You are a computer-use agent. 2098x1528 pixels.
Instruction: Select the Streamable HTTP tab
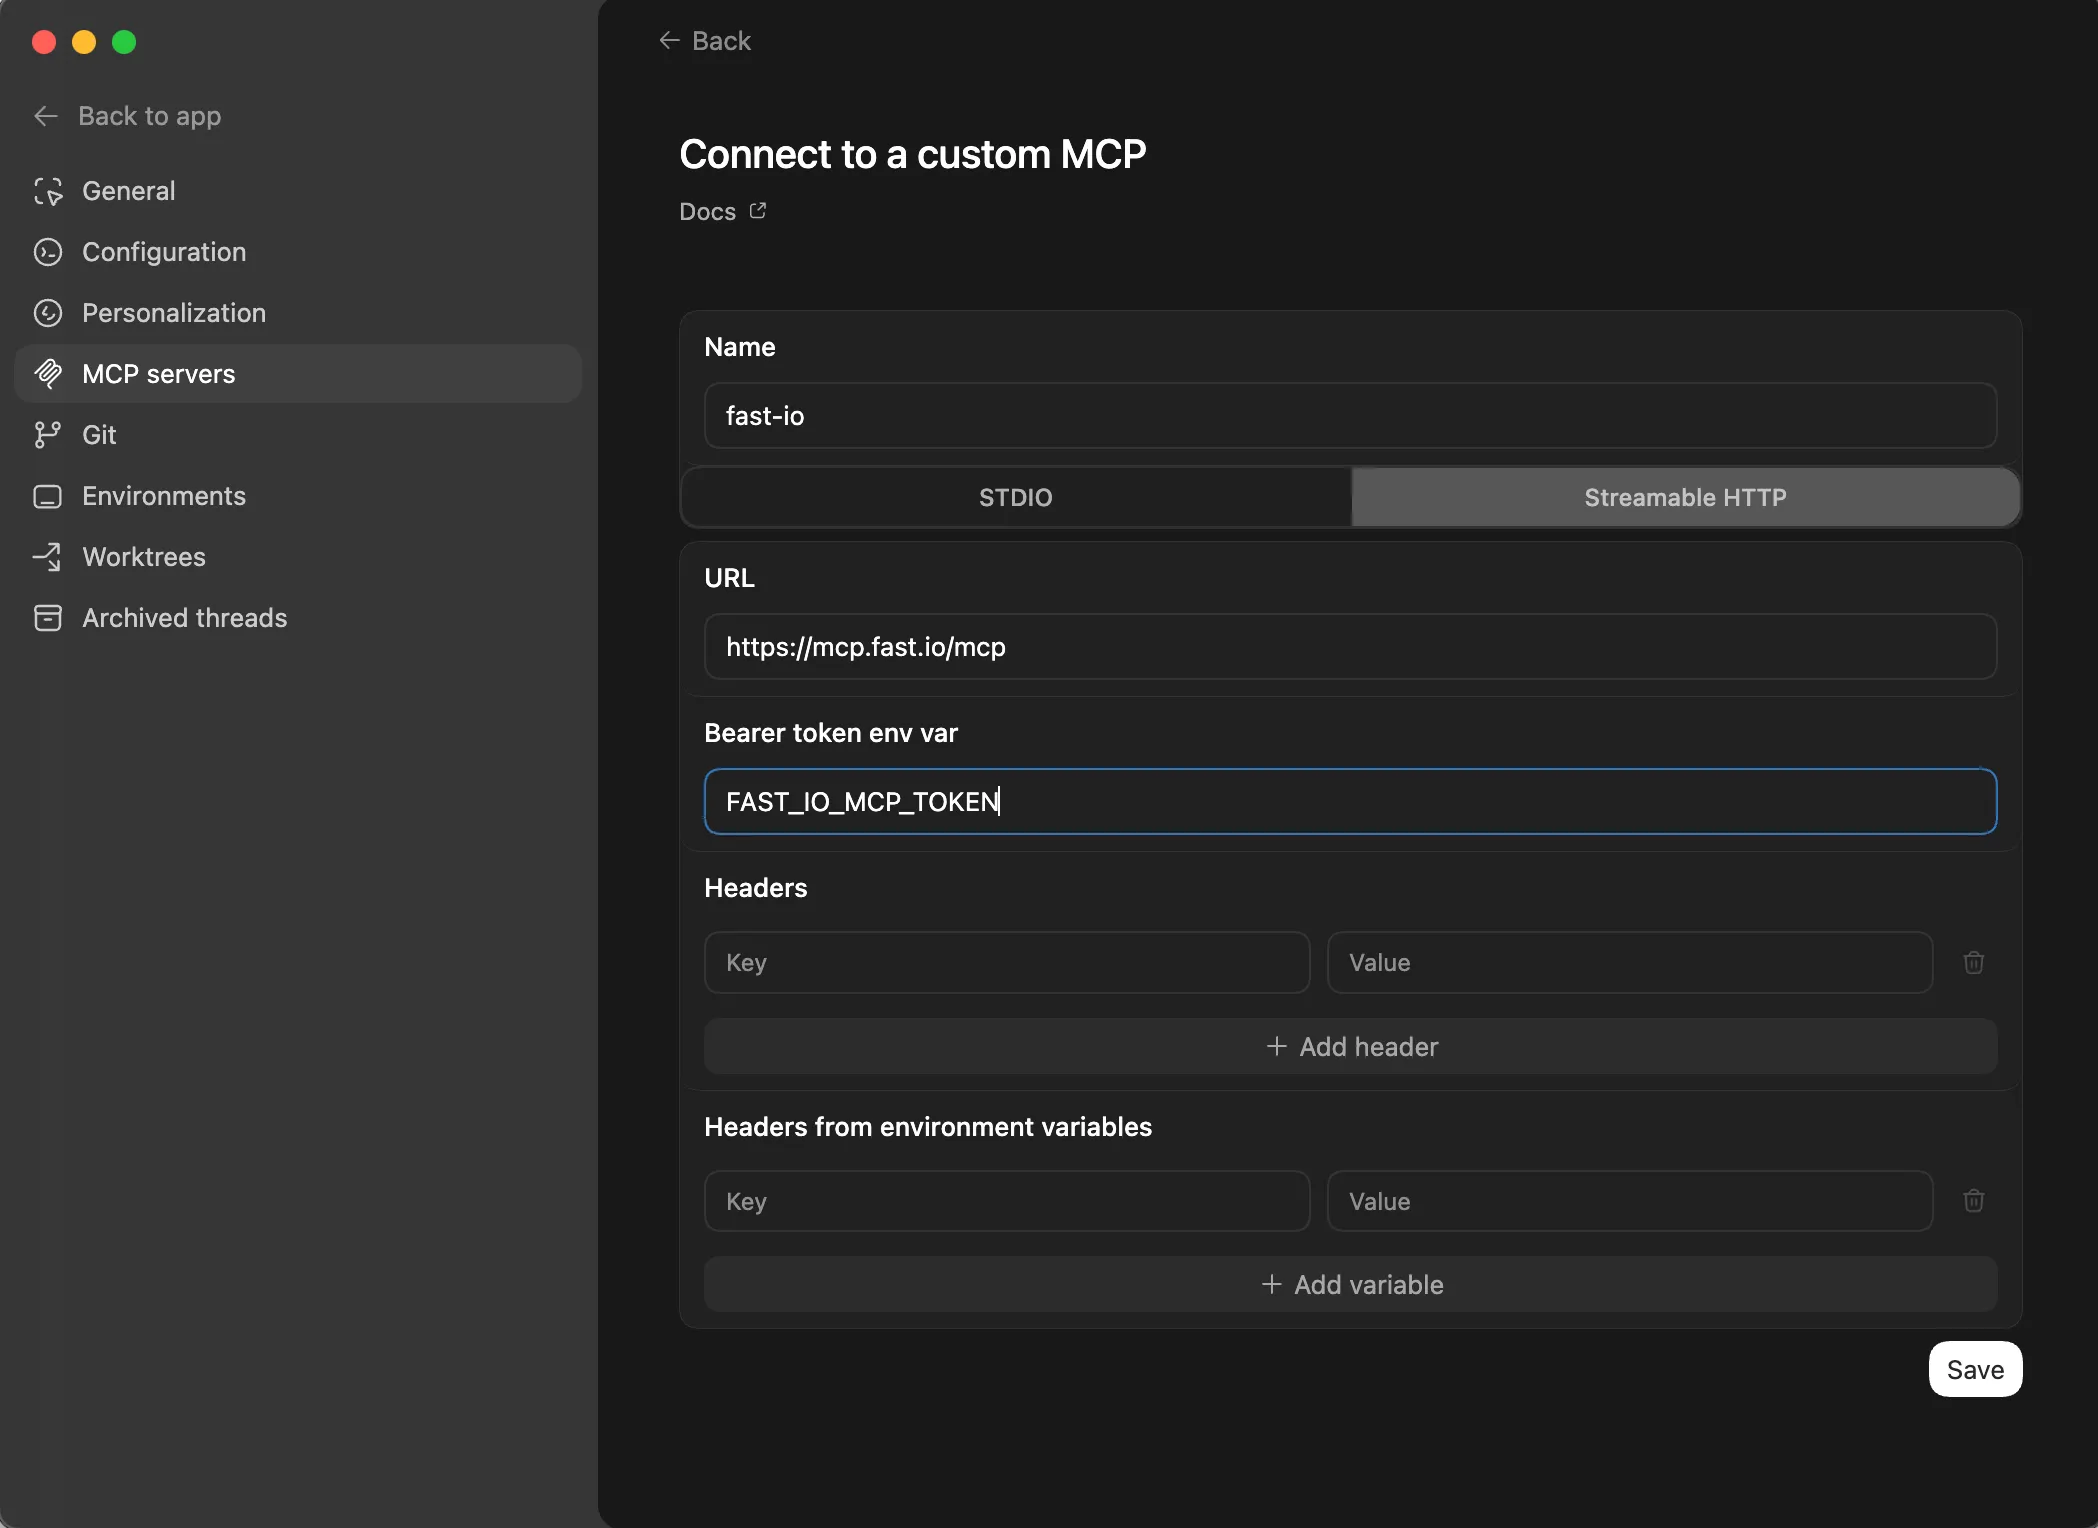pyautogui.click(x=1685, y=497)
